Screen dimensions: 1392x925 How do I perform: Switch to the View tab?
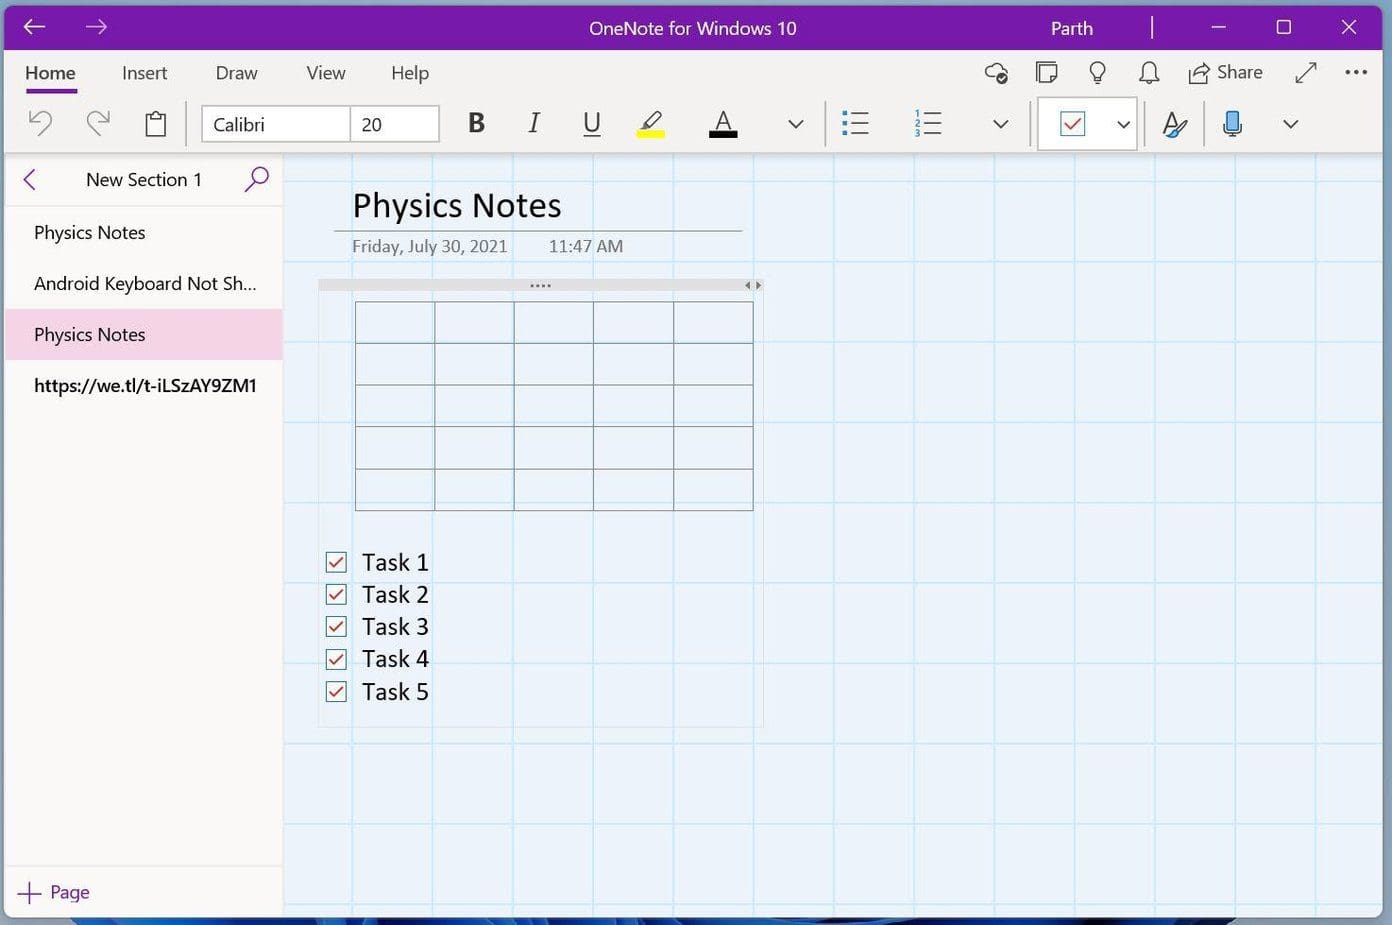pyautogui.click(x=326, y=73)
